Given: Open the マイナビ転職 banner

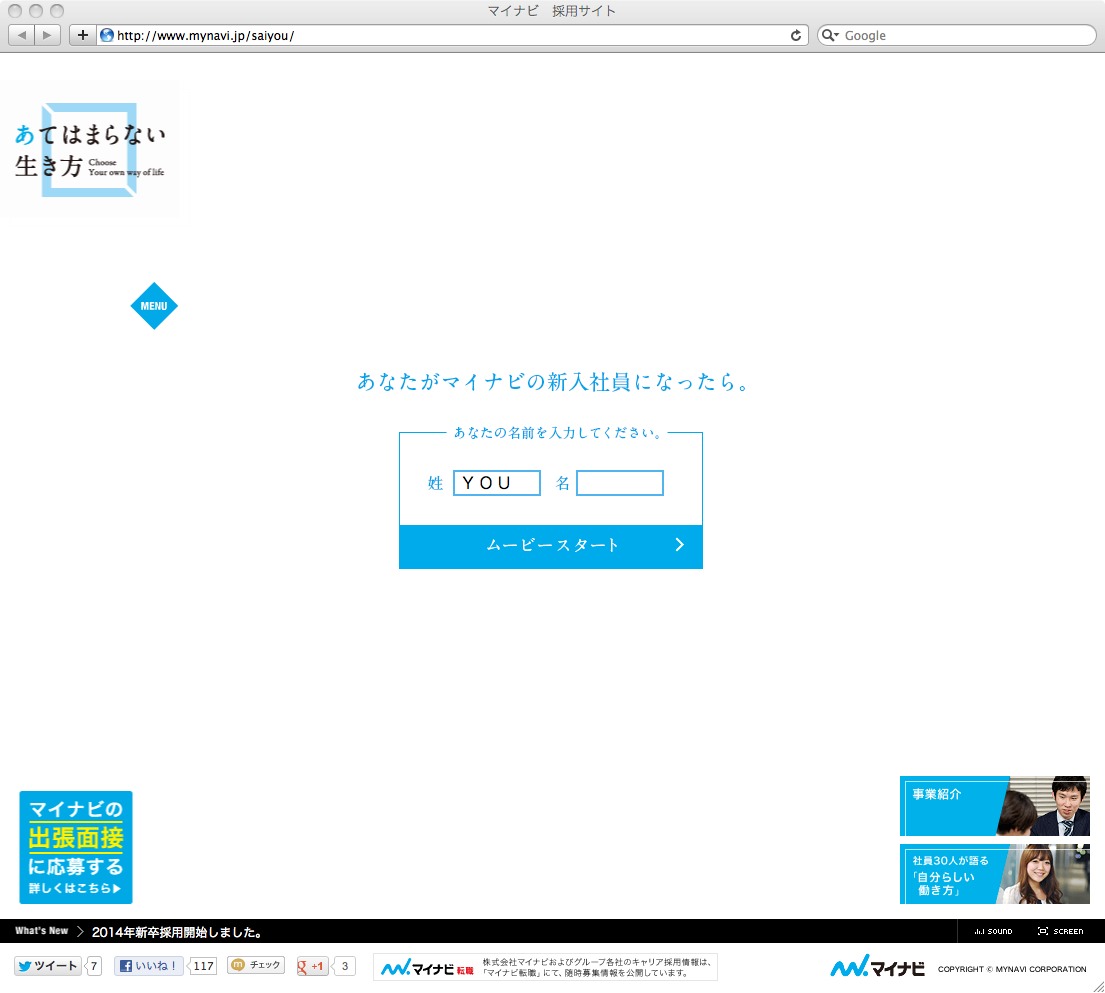Looking at the screenshot, I should tap(545, 967).
